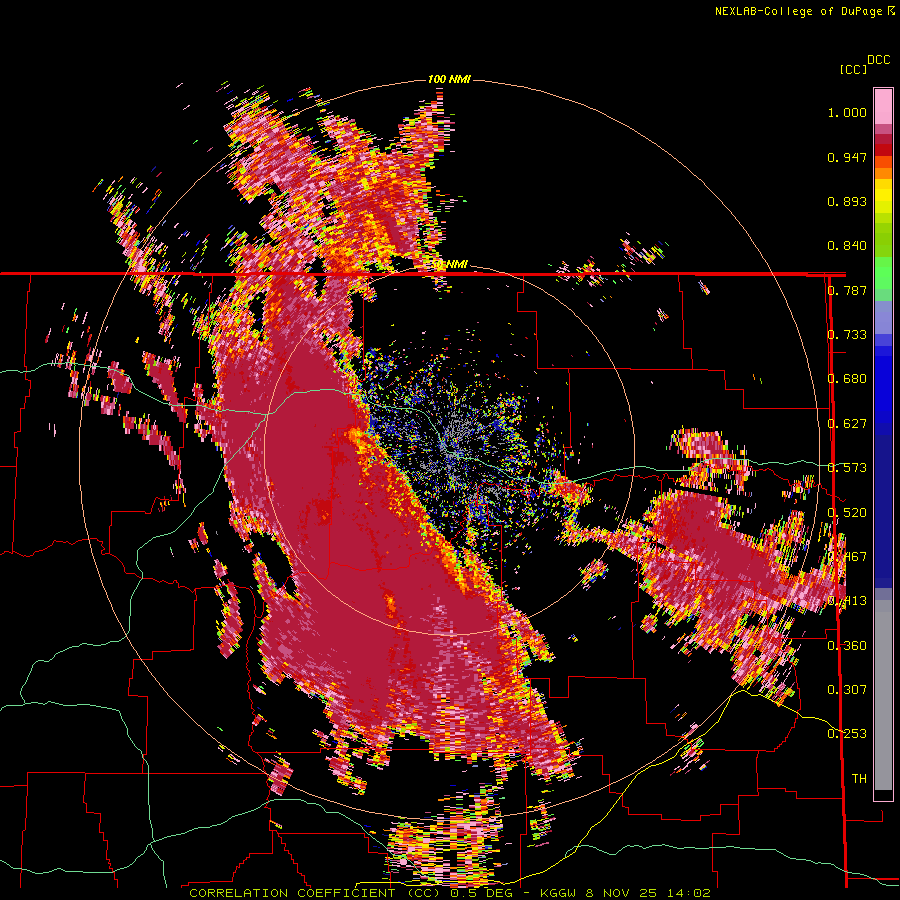Pick the gray segment of the color scale
This screenshot has width=900, height=900.
point(883,695)
